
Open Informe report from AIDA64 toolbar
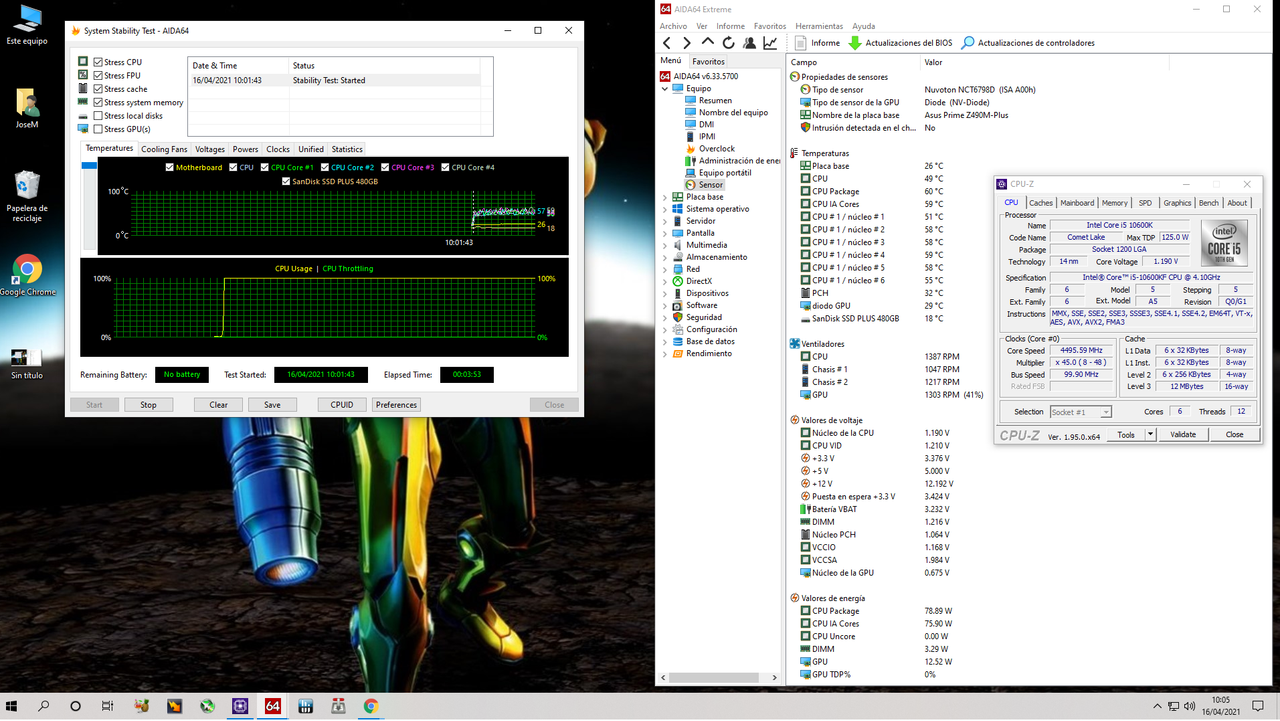point(817,43)
